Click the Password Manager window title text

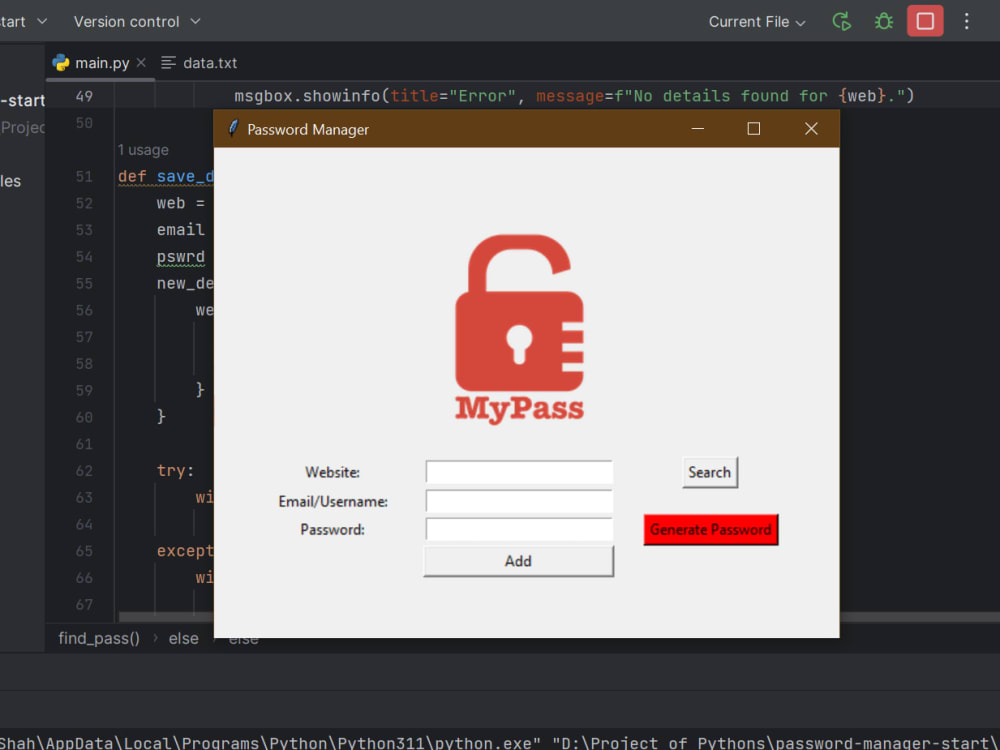(x=308, y=129)
